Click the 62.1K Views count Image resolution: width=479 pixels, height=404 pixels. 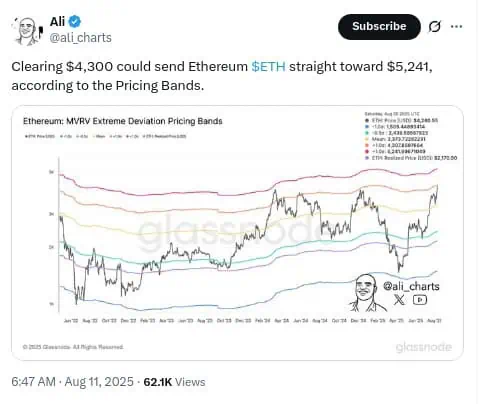[174, 382]
